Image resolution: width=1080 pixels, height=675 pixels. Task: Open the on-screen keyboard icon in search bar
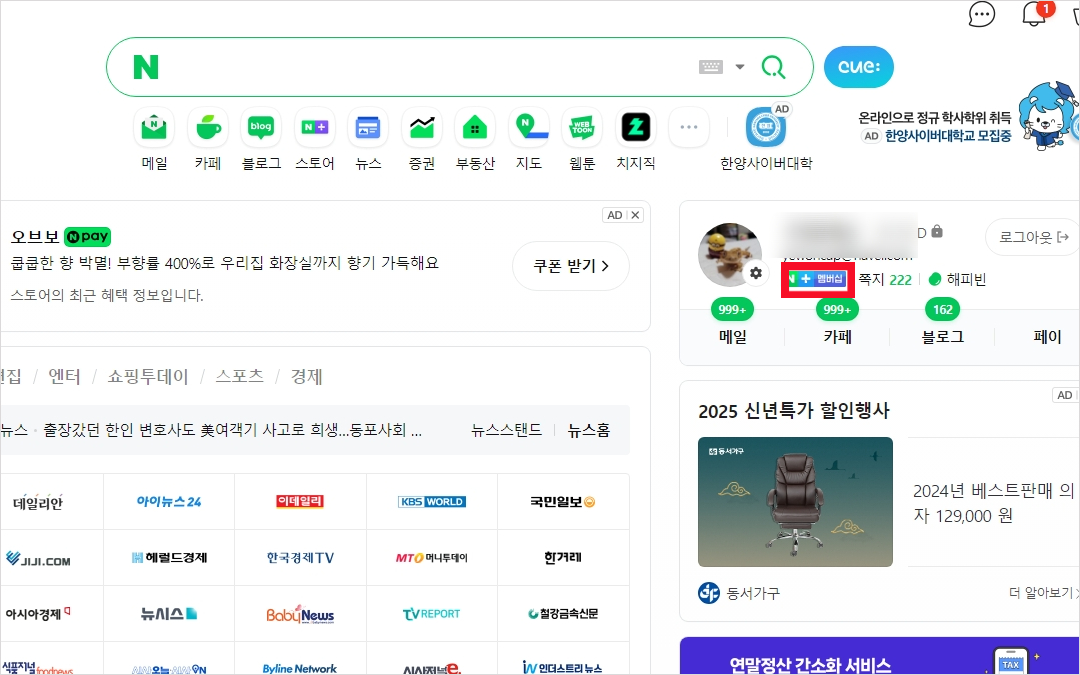[711, 67]
